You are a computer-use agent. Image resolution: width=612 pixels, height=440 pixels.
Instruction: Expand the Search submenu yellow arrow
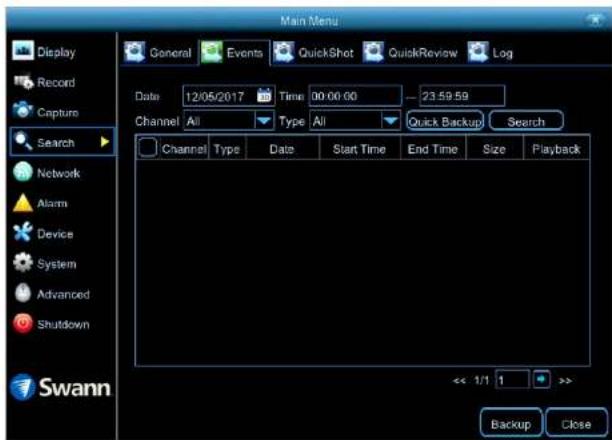tap(105, 142)
